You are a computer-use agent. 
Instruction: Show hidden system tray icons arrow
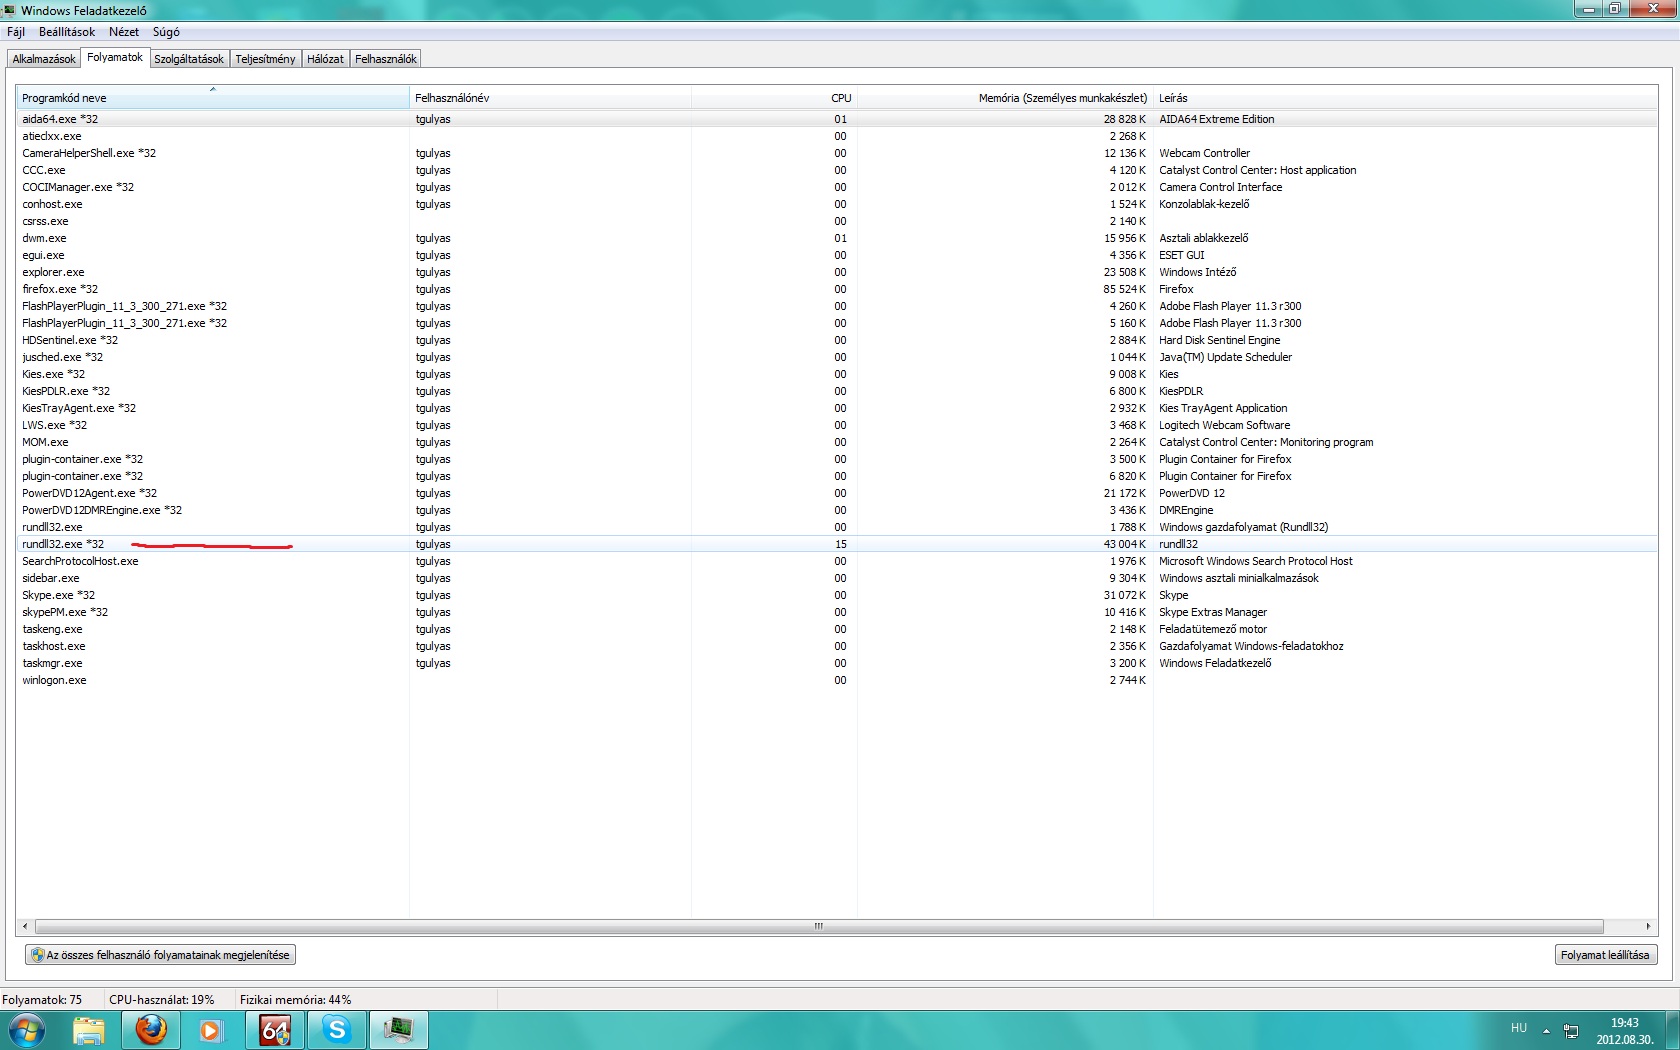coord(1546,1030)
